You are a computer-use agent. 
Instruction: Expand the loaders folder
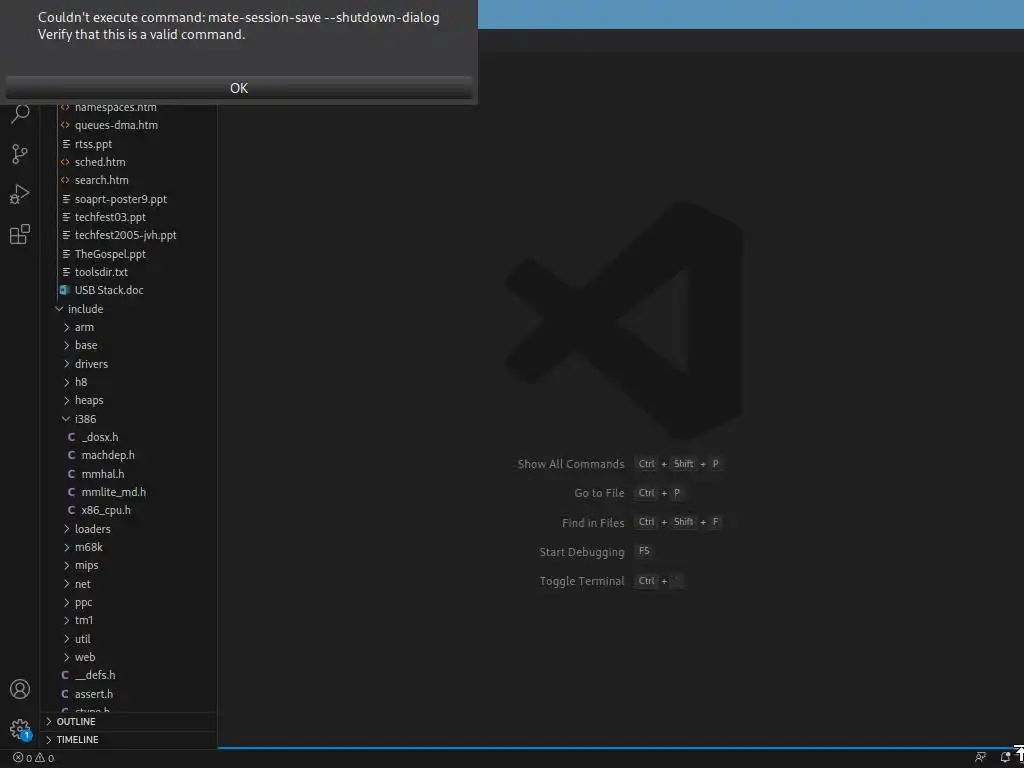129,529
